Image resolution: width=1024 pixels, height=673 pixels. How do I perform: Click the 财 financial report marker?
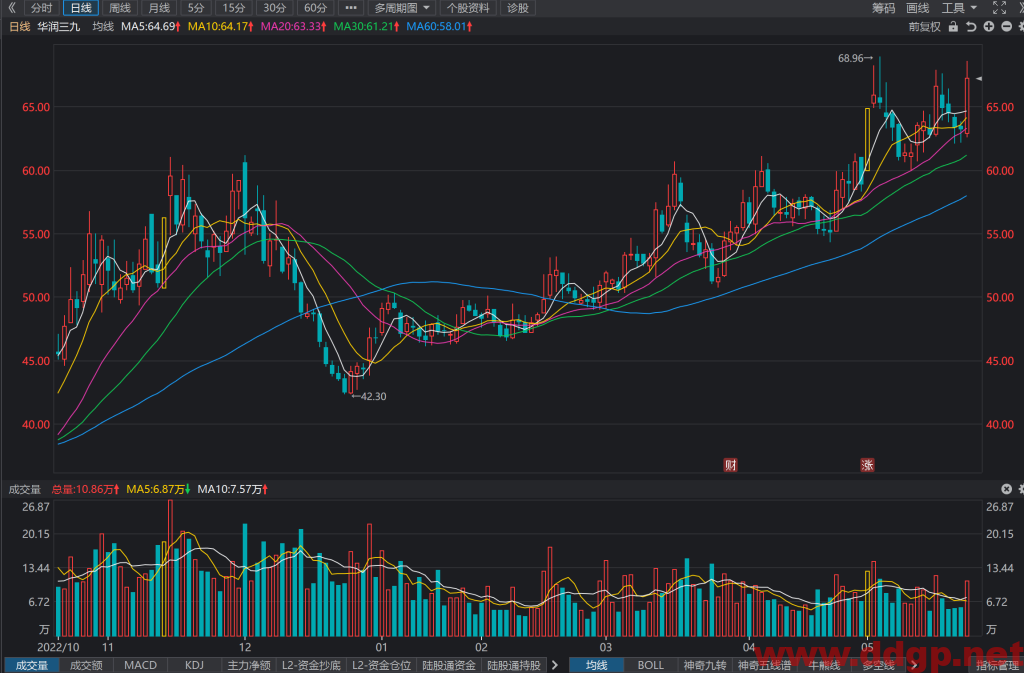(x=730, y=465)
